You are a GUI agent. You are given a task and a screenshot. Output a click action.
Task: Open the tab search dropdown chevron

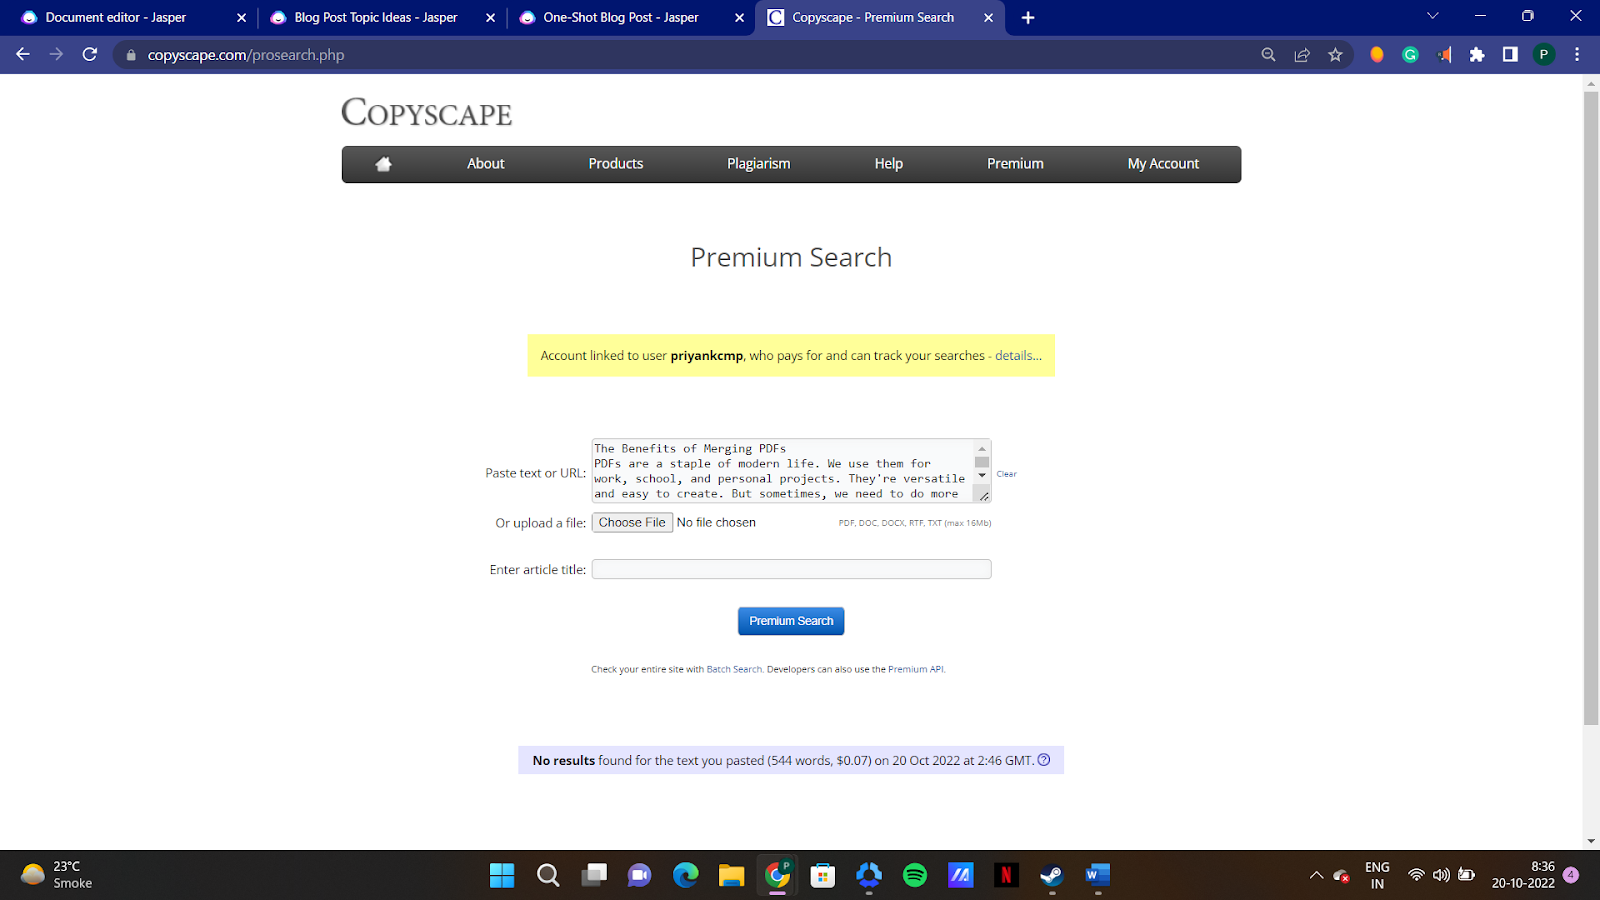point(1433,16)
